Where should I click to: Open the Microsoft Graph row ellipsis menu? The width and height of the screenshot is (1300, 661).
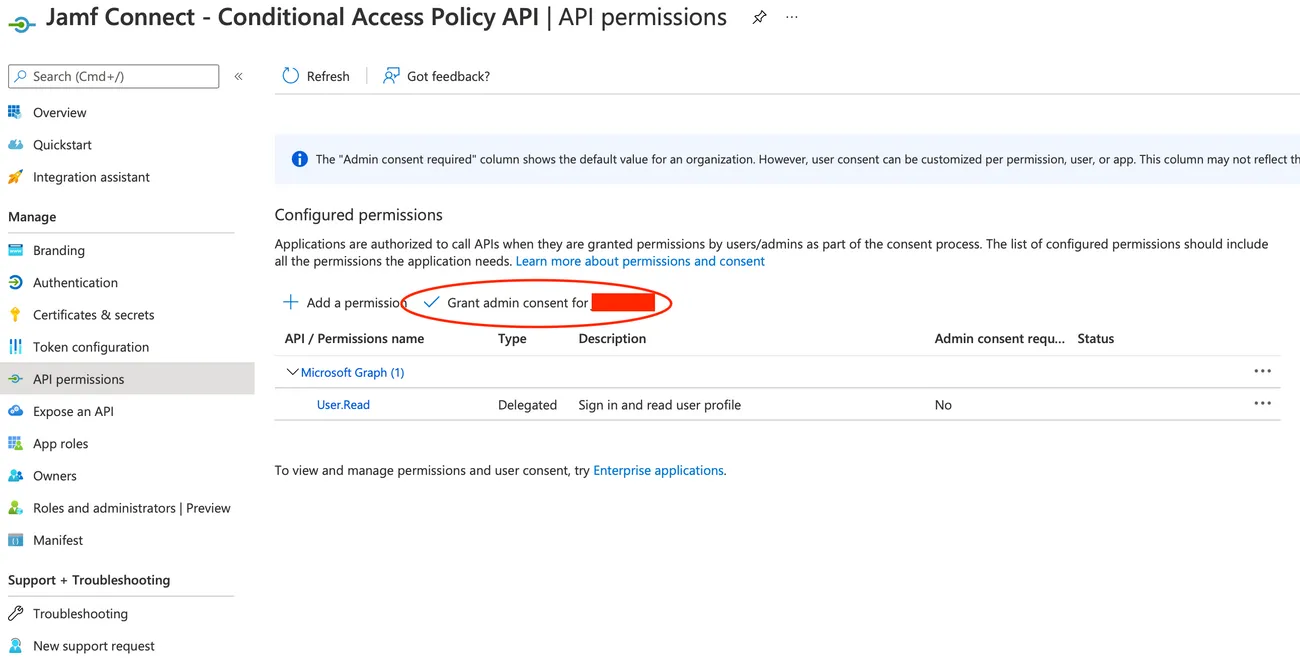(x=1263, y=371)
